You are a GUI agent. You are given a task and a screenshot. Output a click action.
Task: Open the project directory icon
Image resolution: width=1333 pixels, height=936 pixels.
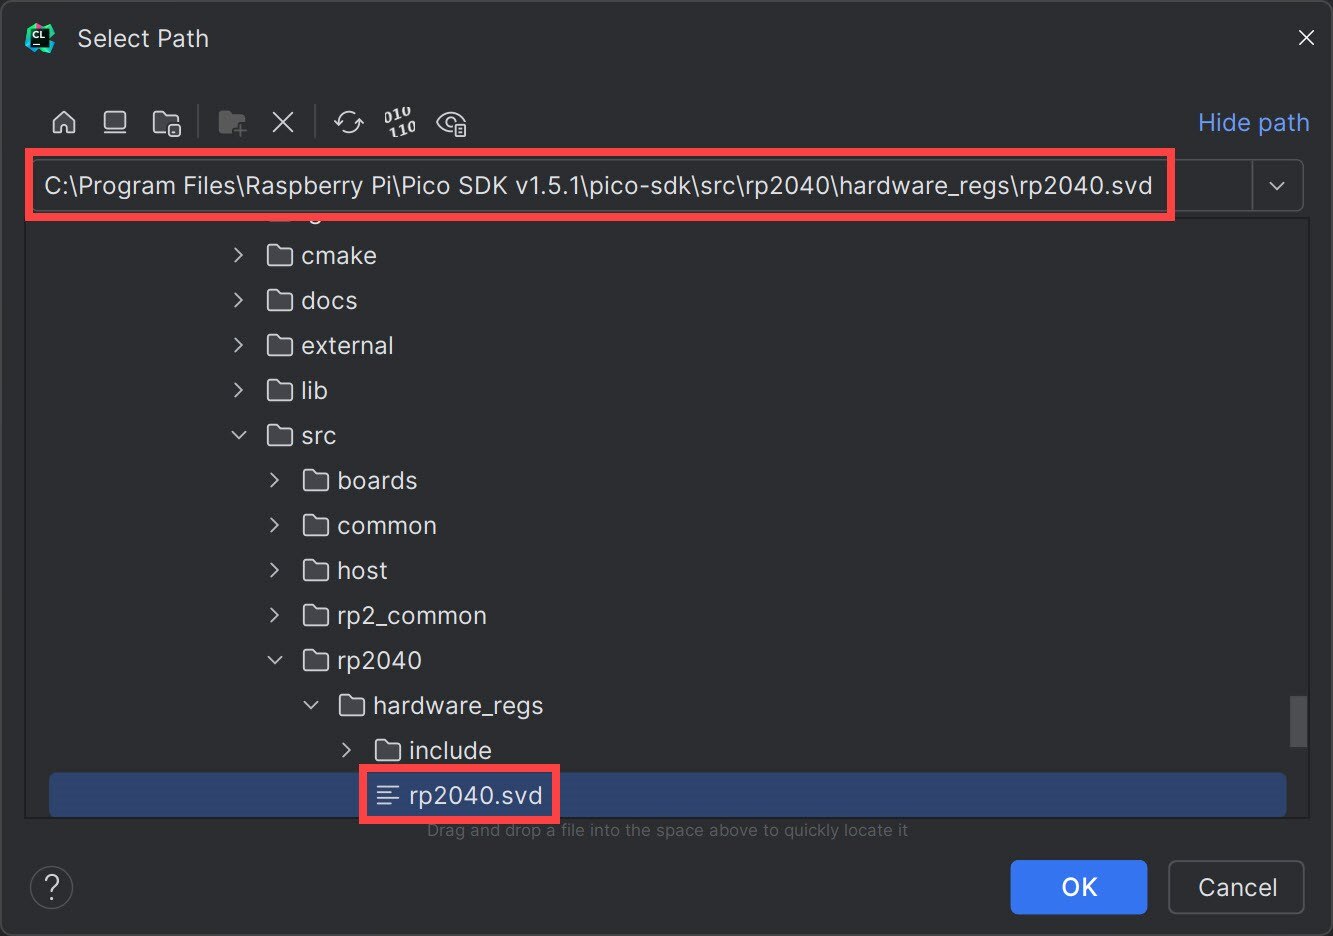point(166,122)
